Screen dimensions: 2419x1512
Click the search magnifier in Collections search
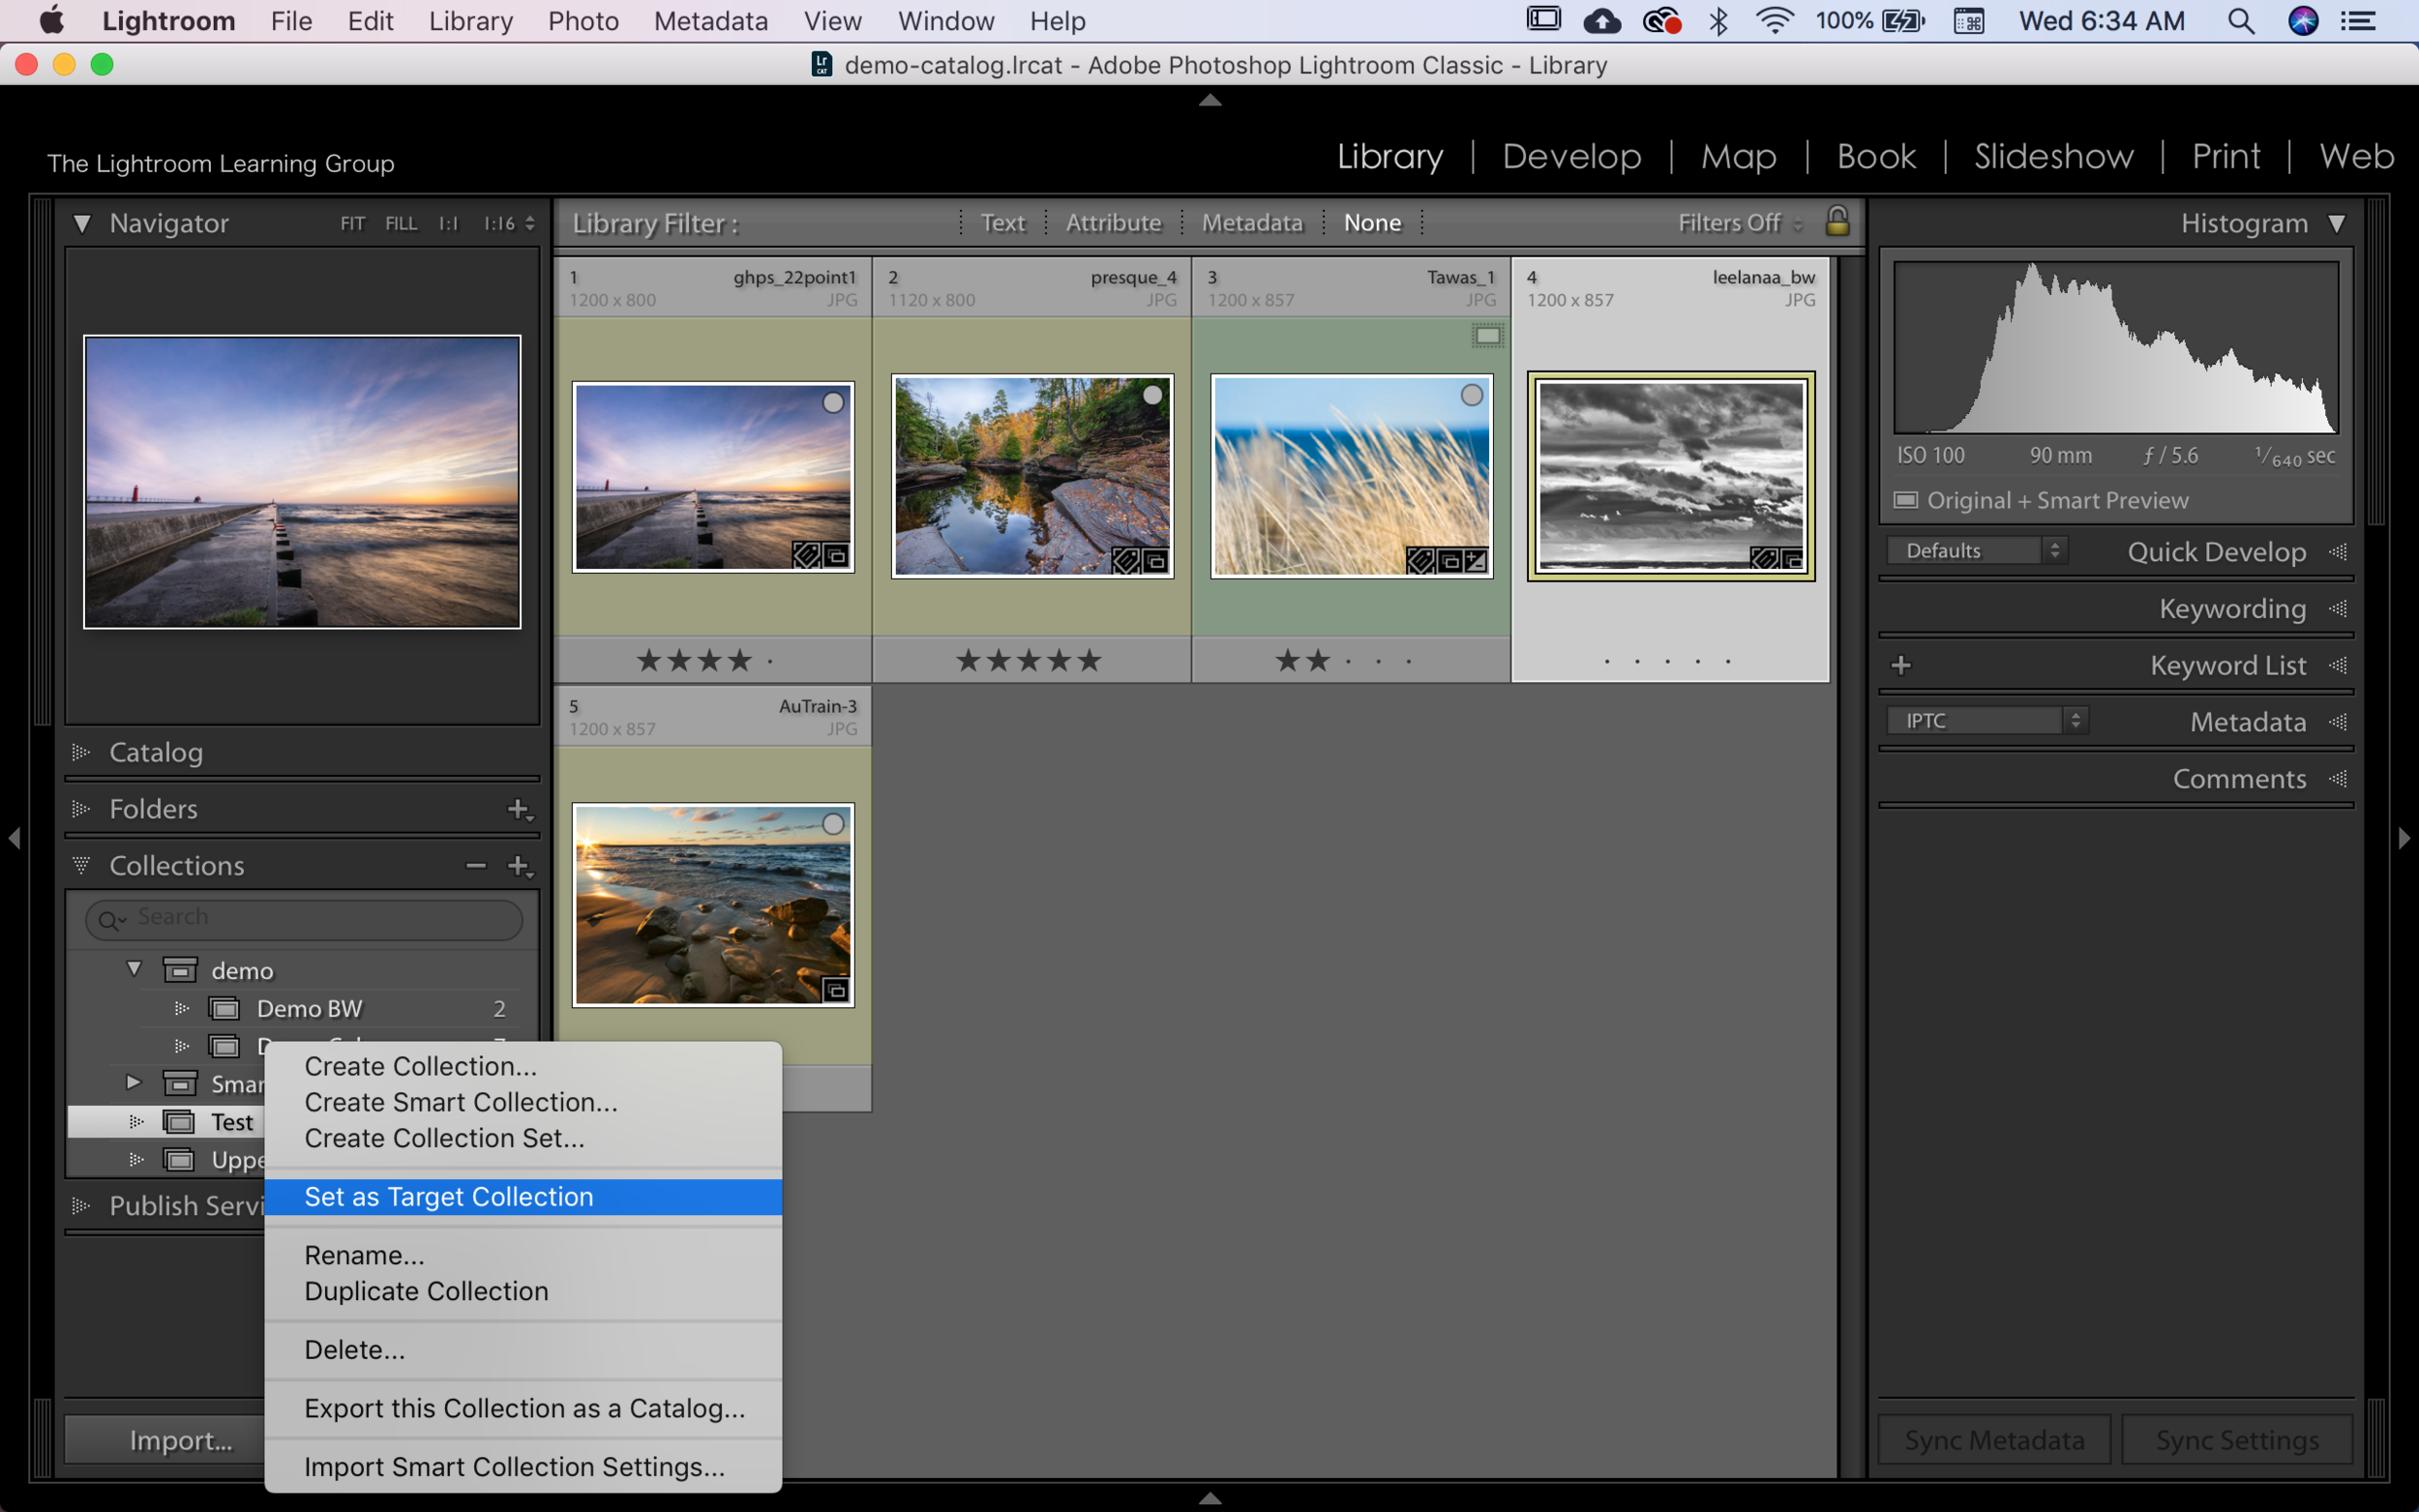pyautogui.click(x=109, y=919)
